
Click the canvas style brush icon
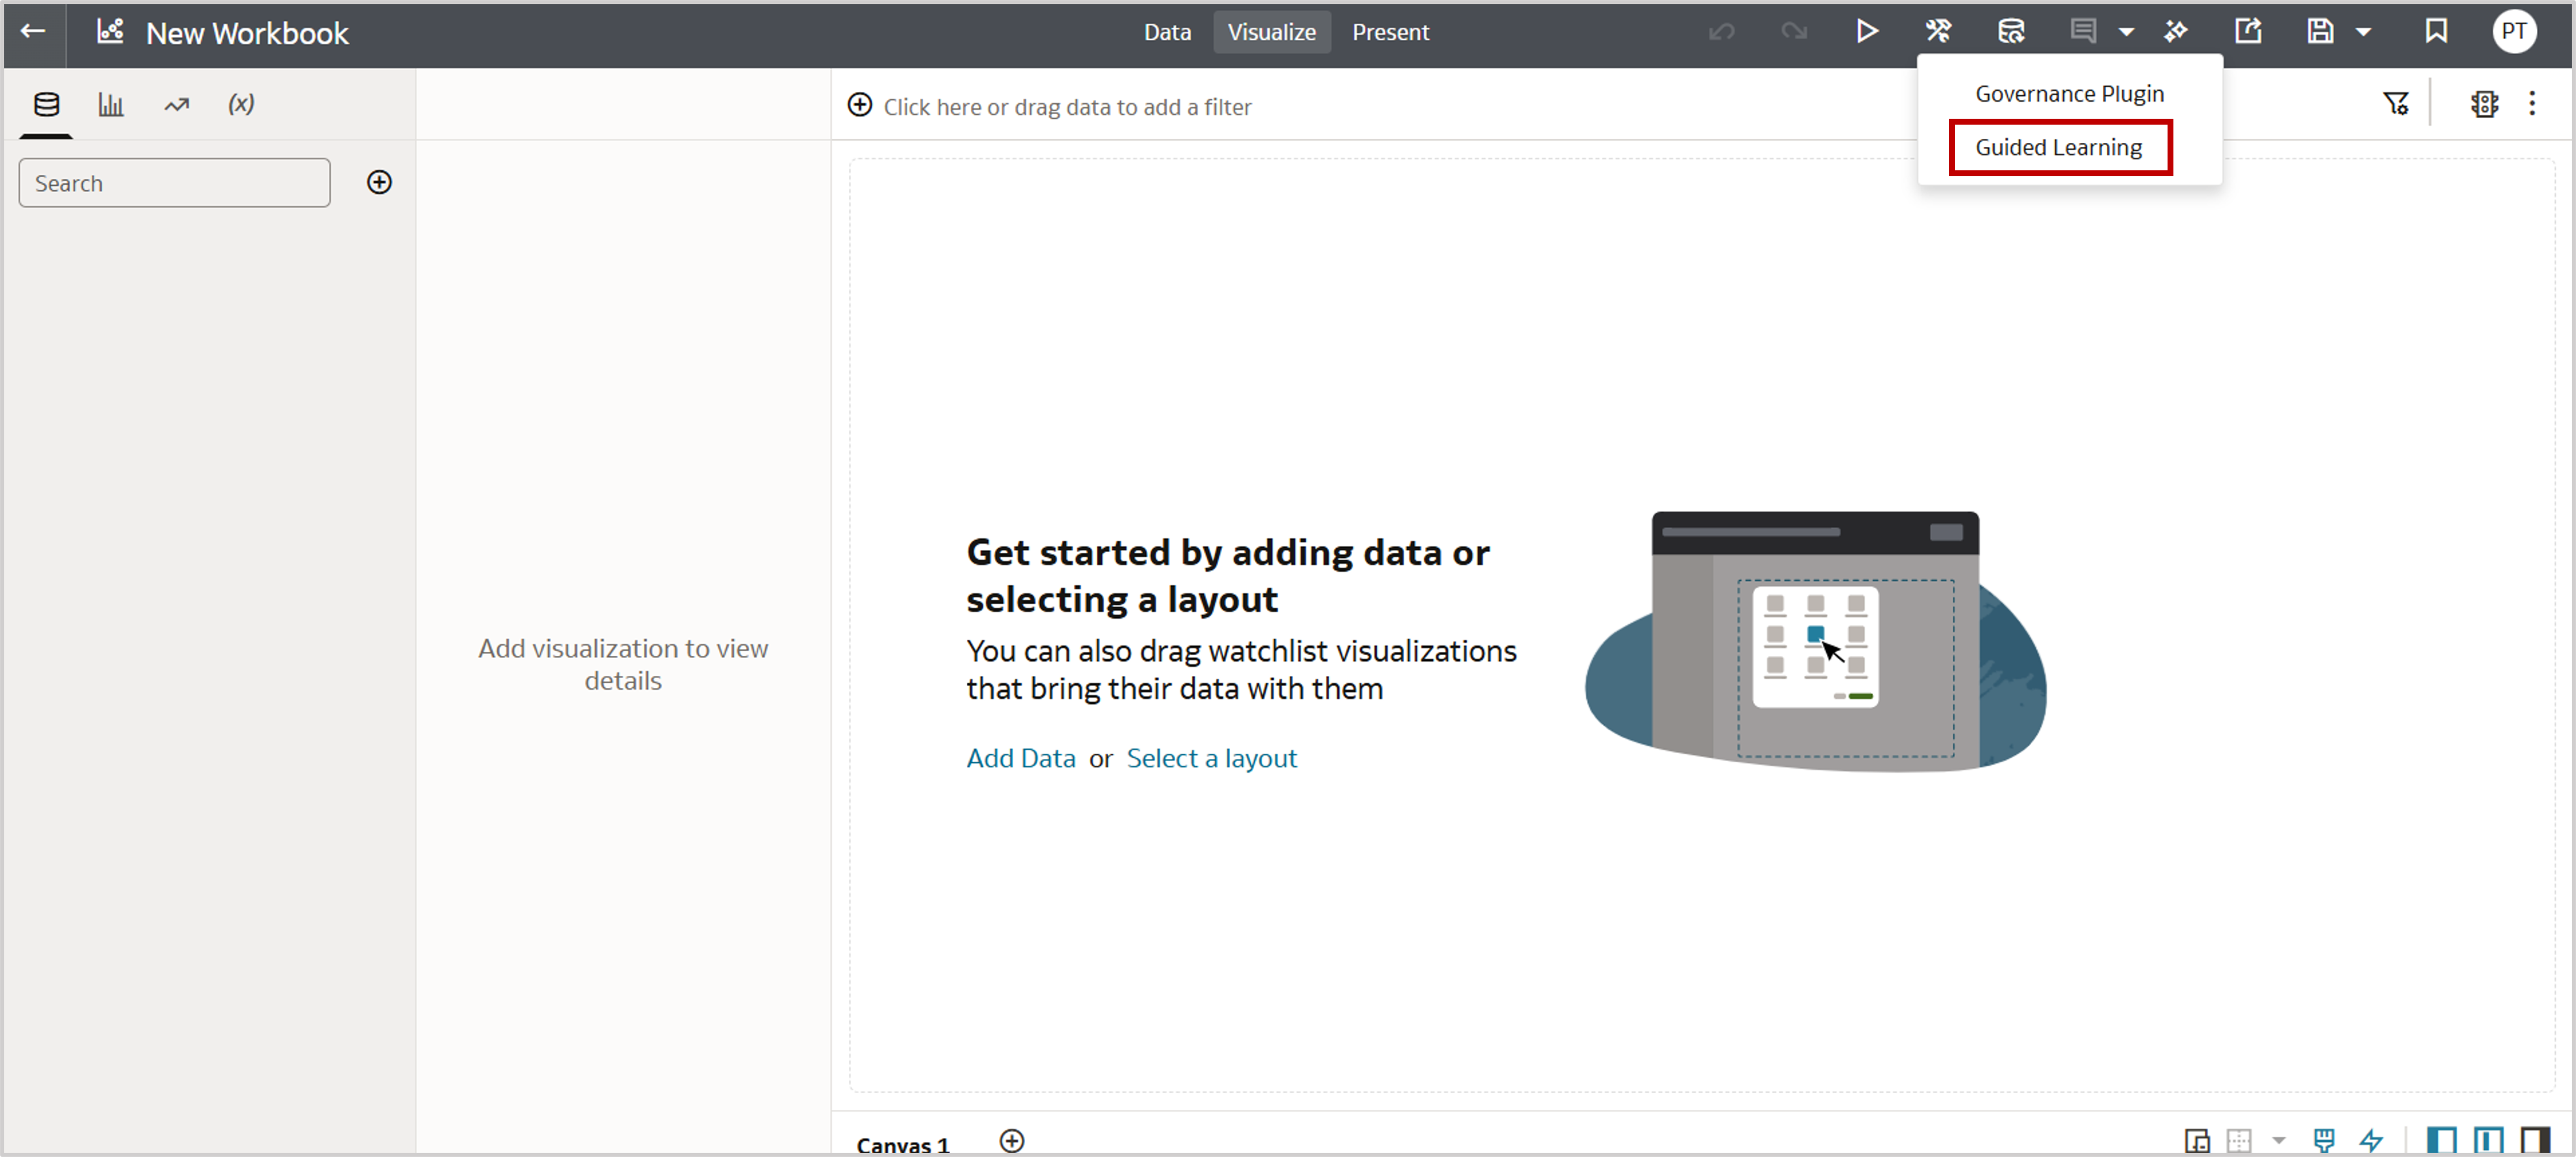pos(2325,1140)
